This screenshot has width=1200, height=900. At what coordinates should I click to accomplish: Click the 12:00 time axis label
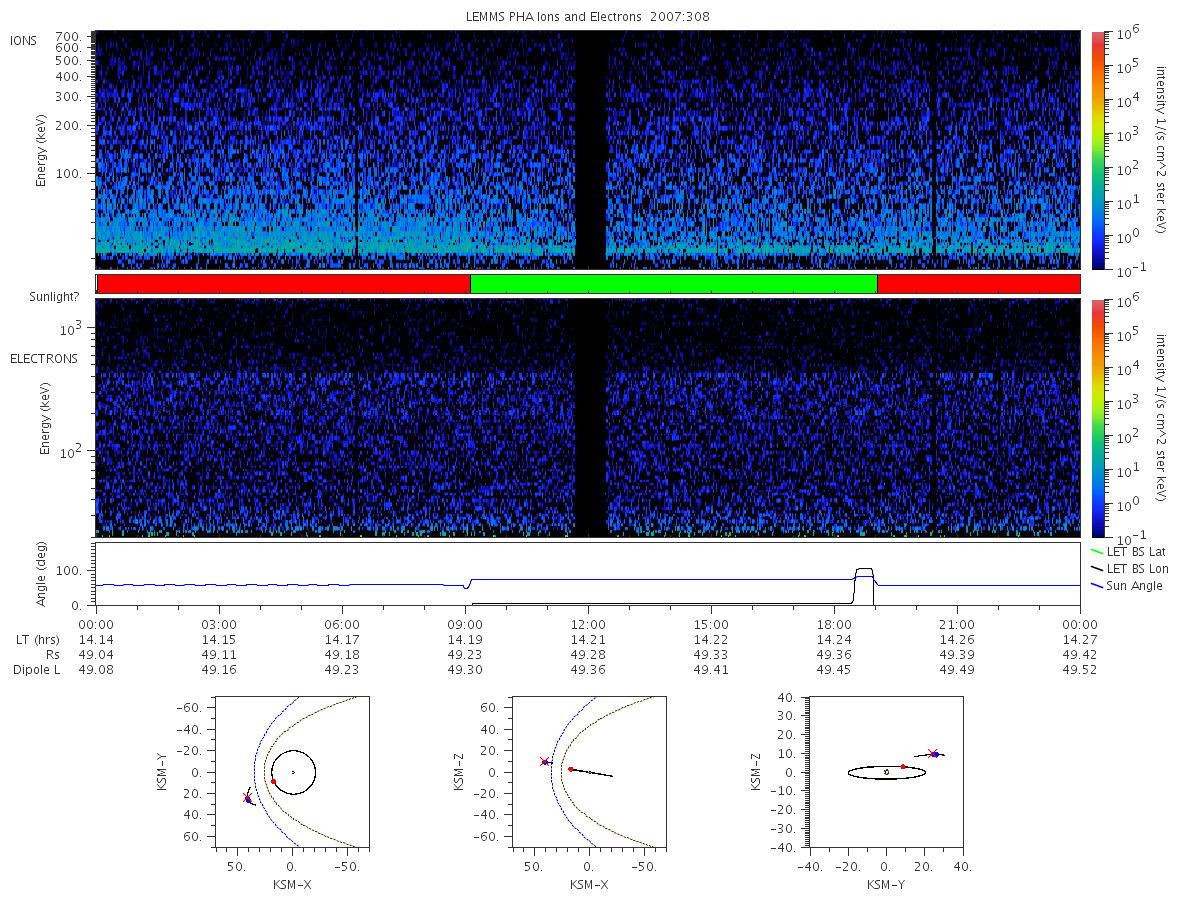coord(588,622)
